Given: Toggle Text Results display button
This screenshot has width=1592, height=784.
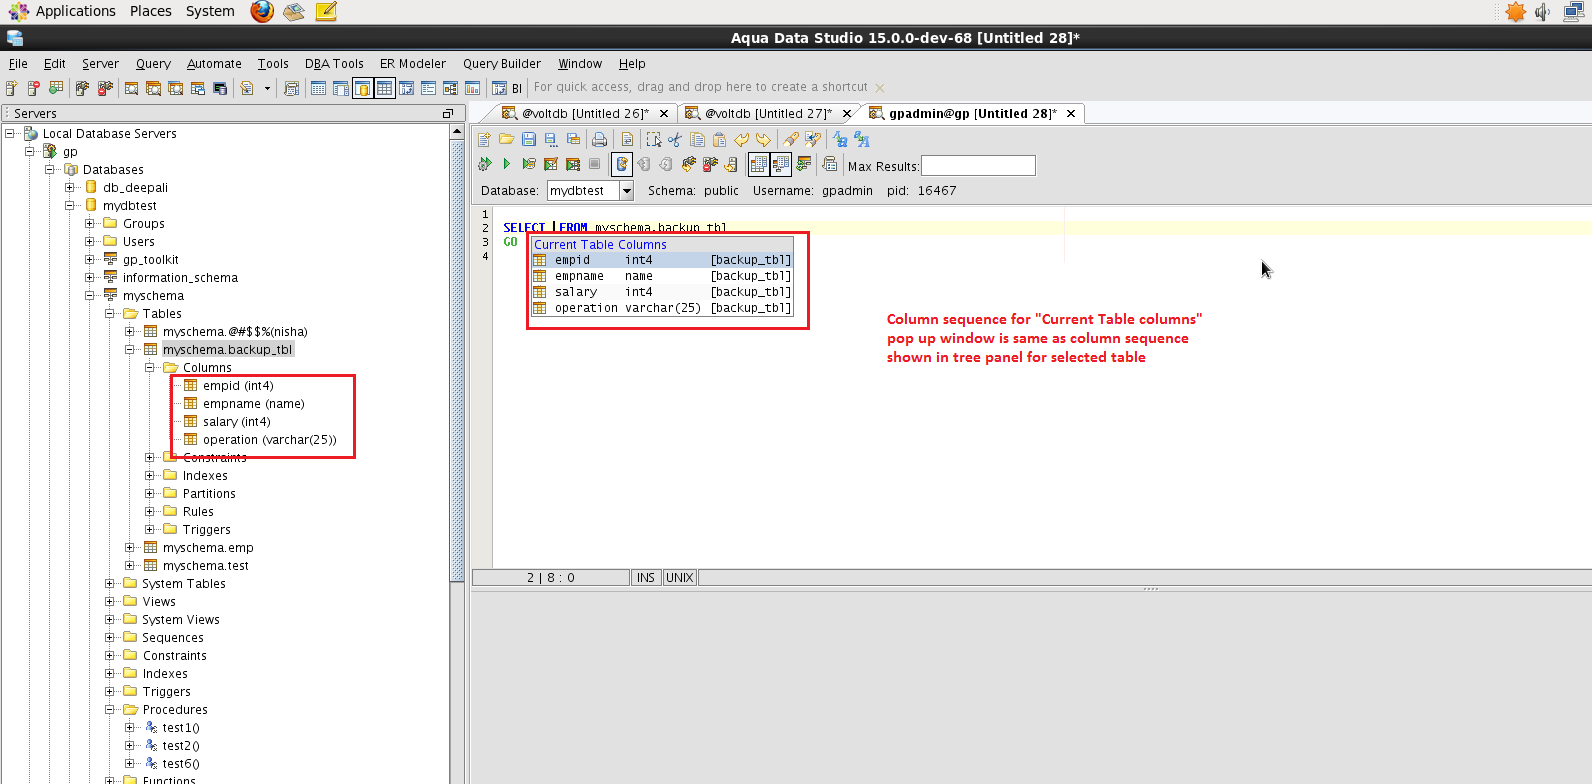Looking at the screenshot, I should [x=781, y=164].
